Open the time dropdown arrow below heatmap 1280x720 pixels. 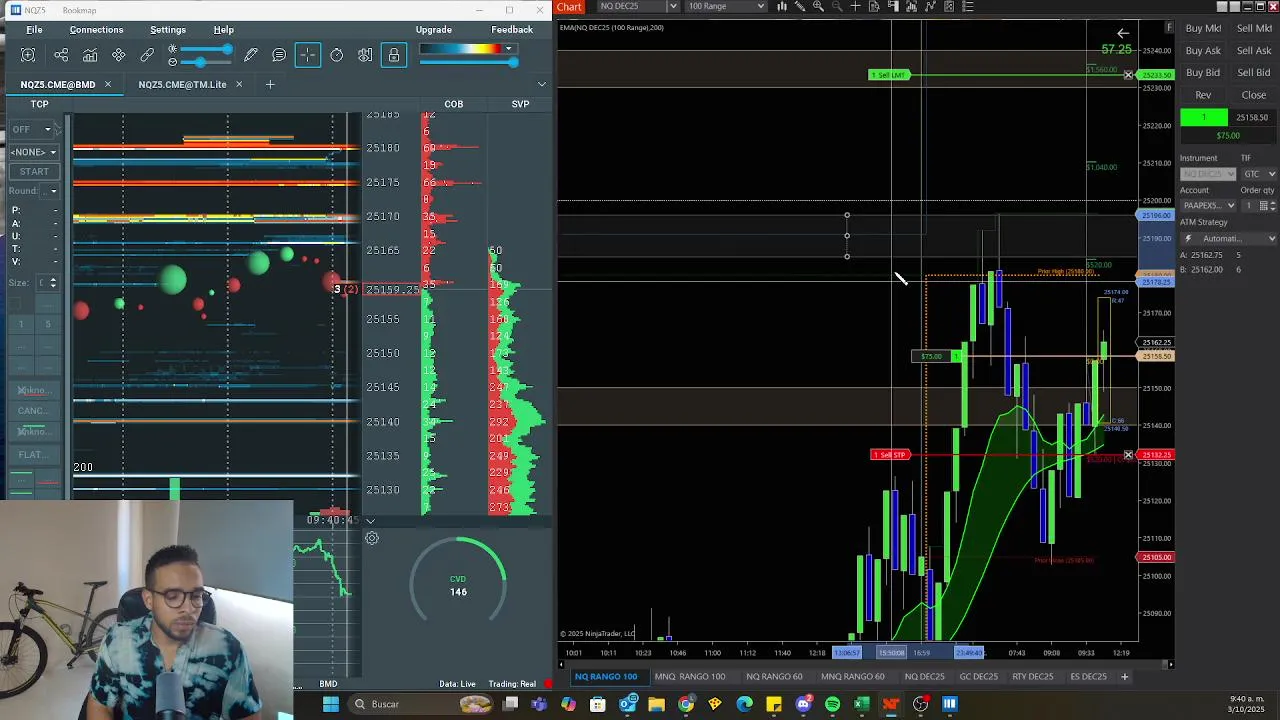pos(370,520)
